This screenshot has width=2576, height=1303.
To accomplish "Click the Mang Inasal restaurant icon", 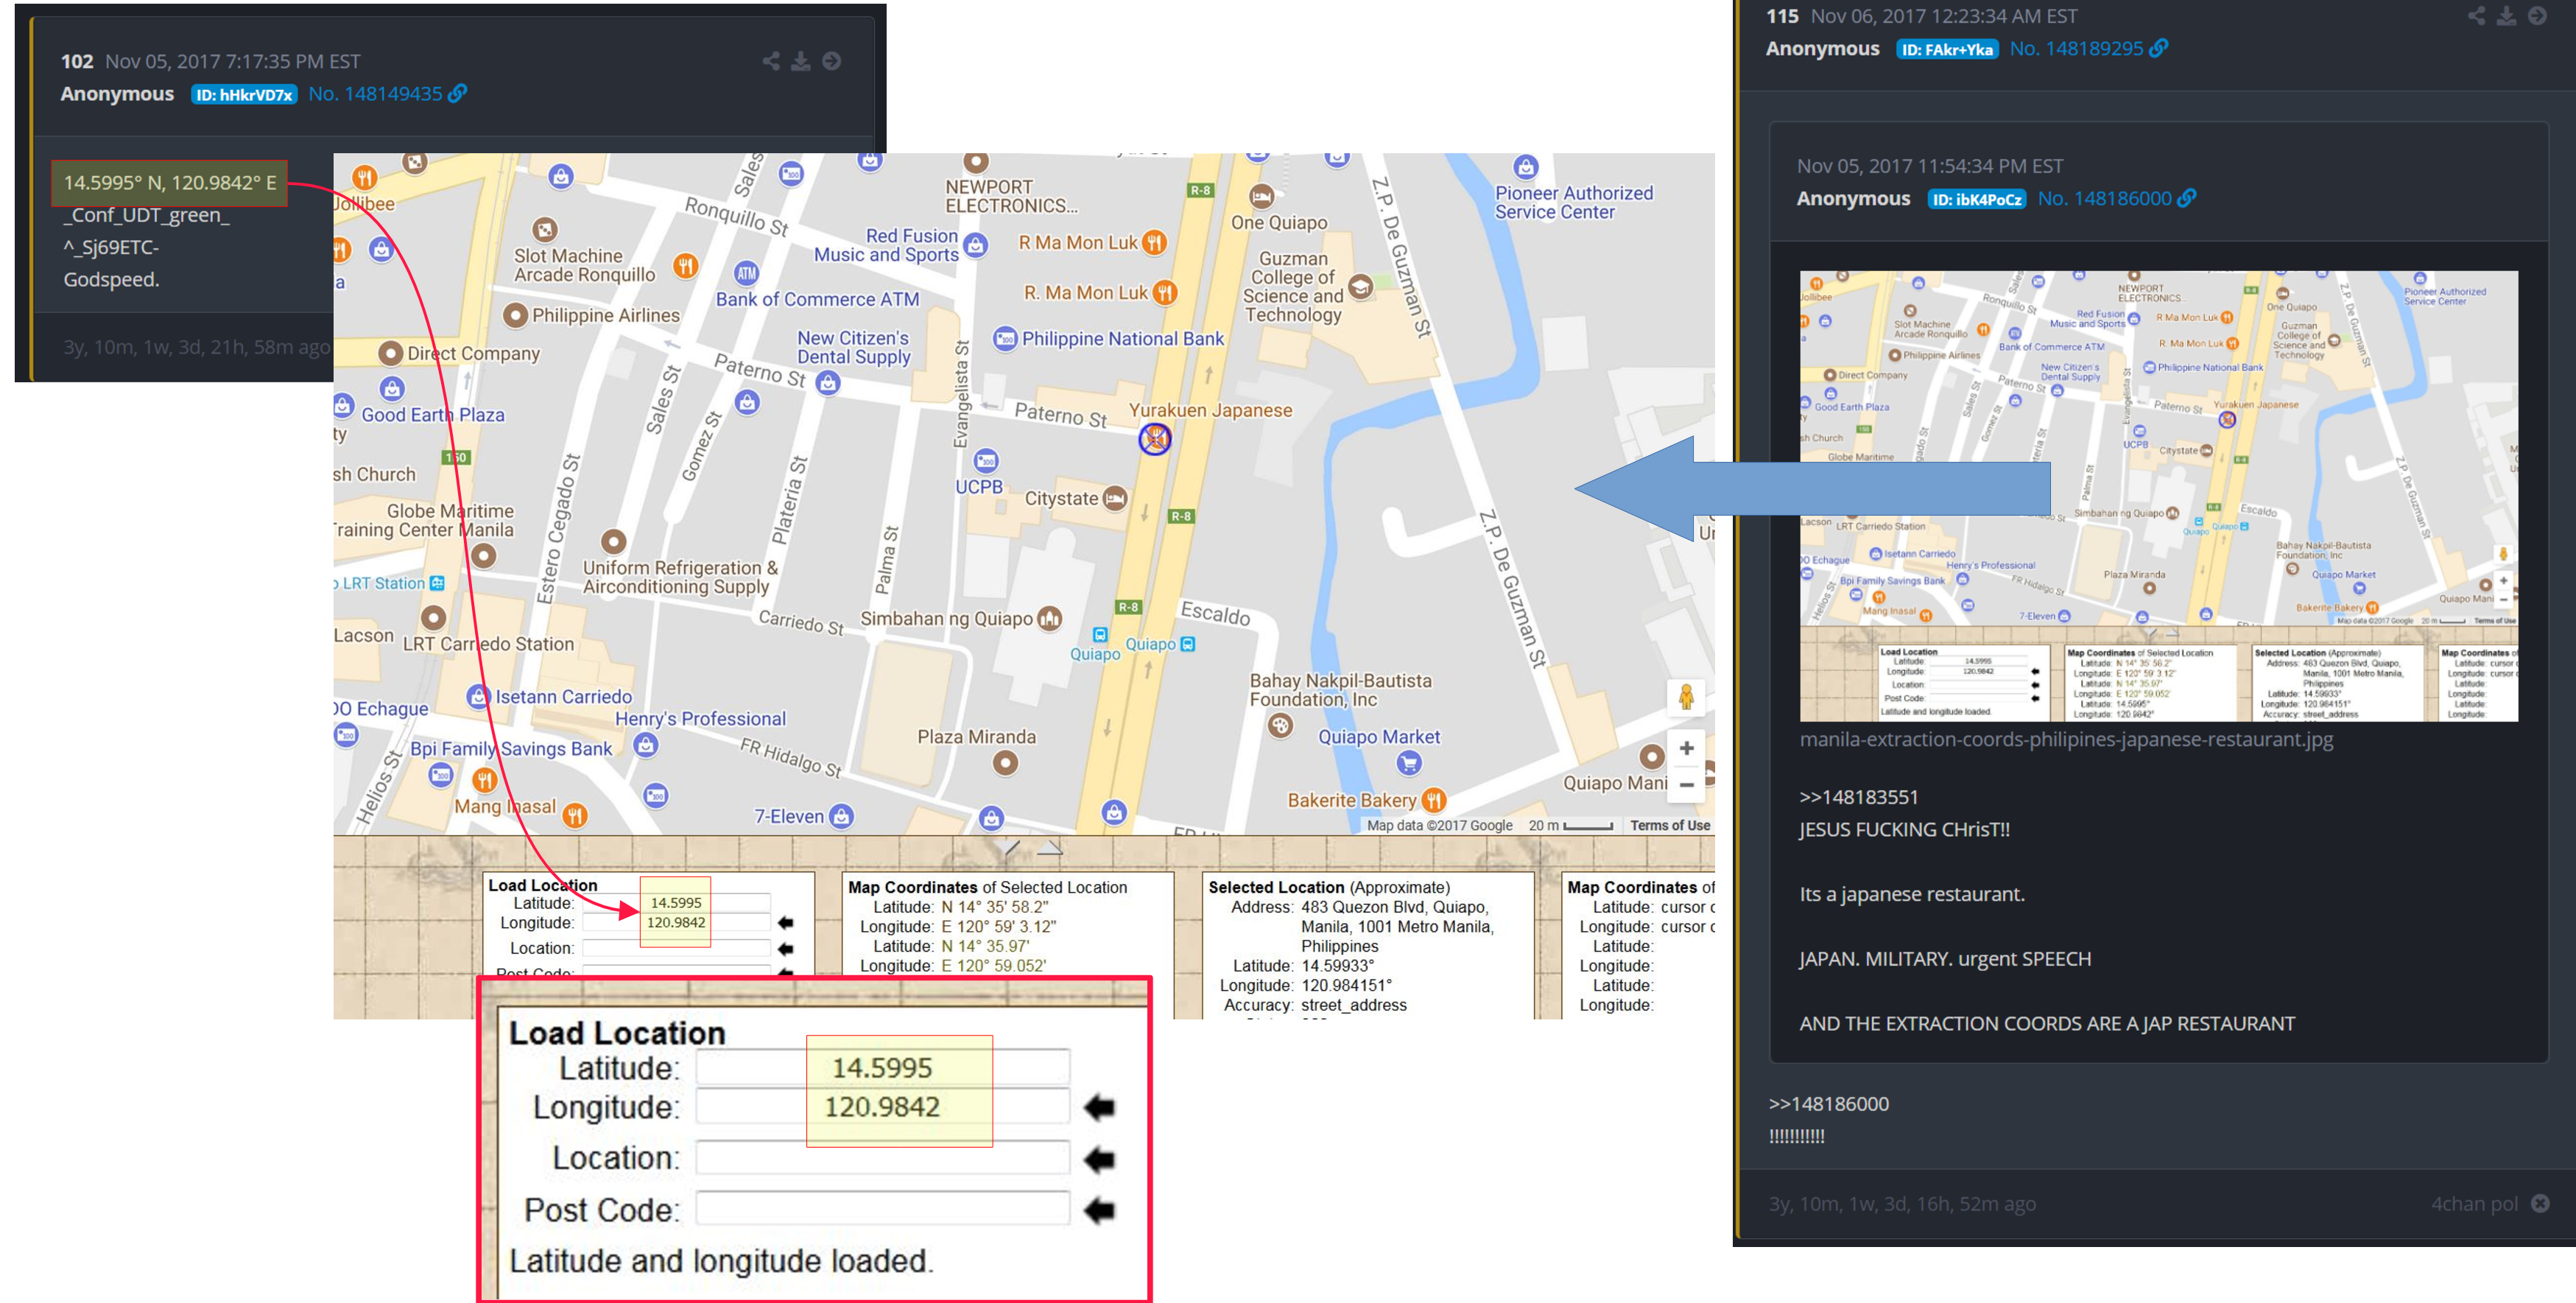I will pos(574,815).
